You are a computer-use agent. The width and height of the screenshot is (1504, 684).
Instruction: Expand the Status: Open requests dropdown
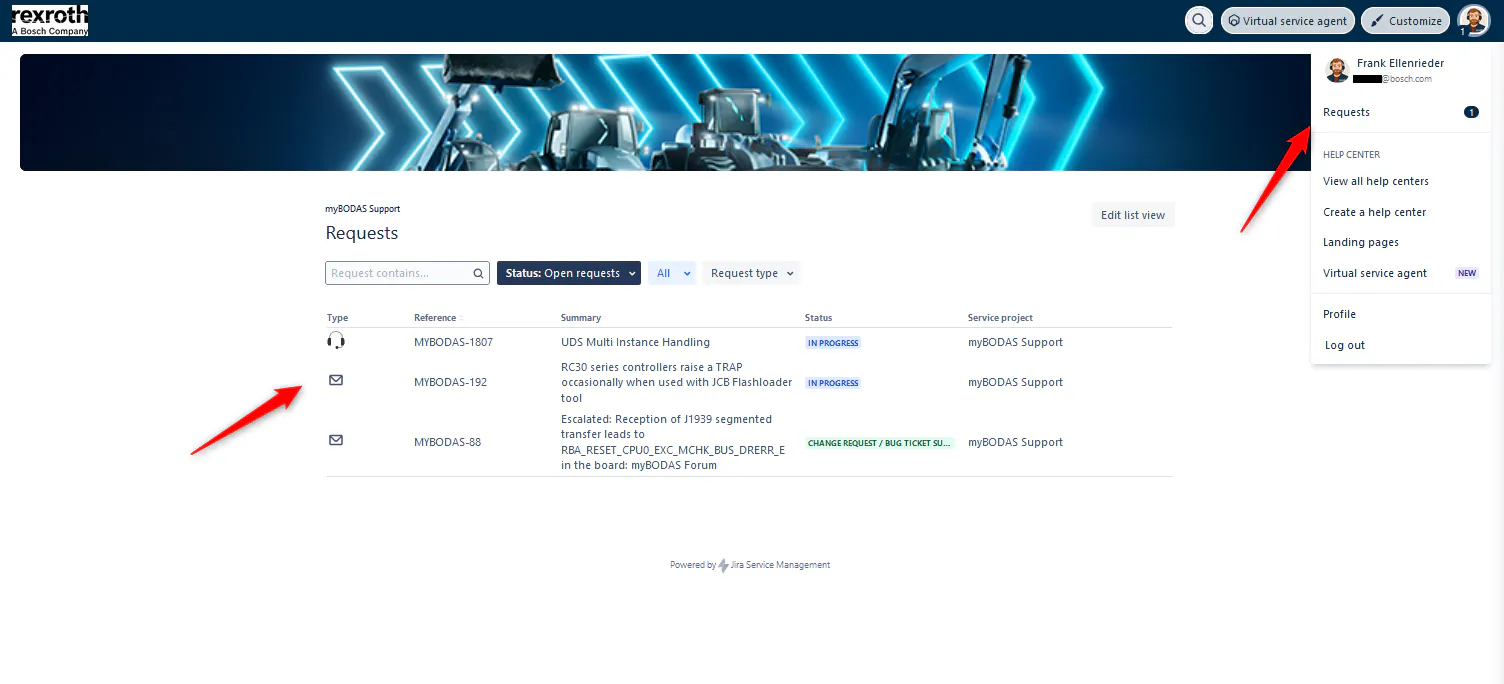click(x=568, y=273)
